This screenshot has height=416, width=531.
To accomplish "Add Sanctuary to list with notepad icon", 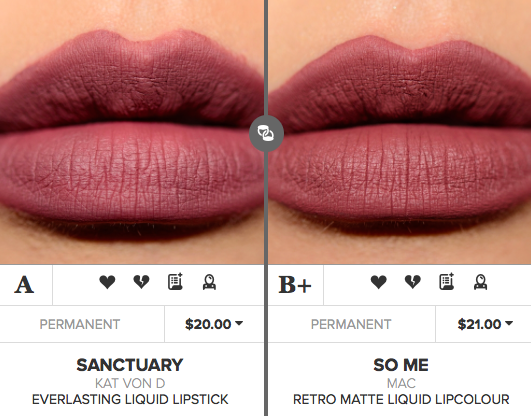I will pyautogui.click(x=175, y=282).
